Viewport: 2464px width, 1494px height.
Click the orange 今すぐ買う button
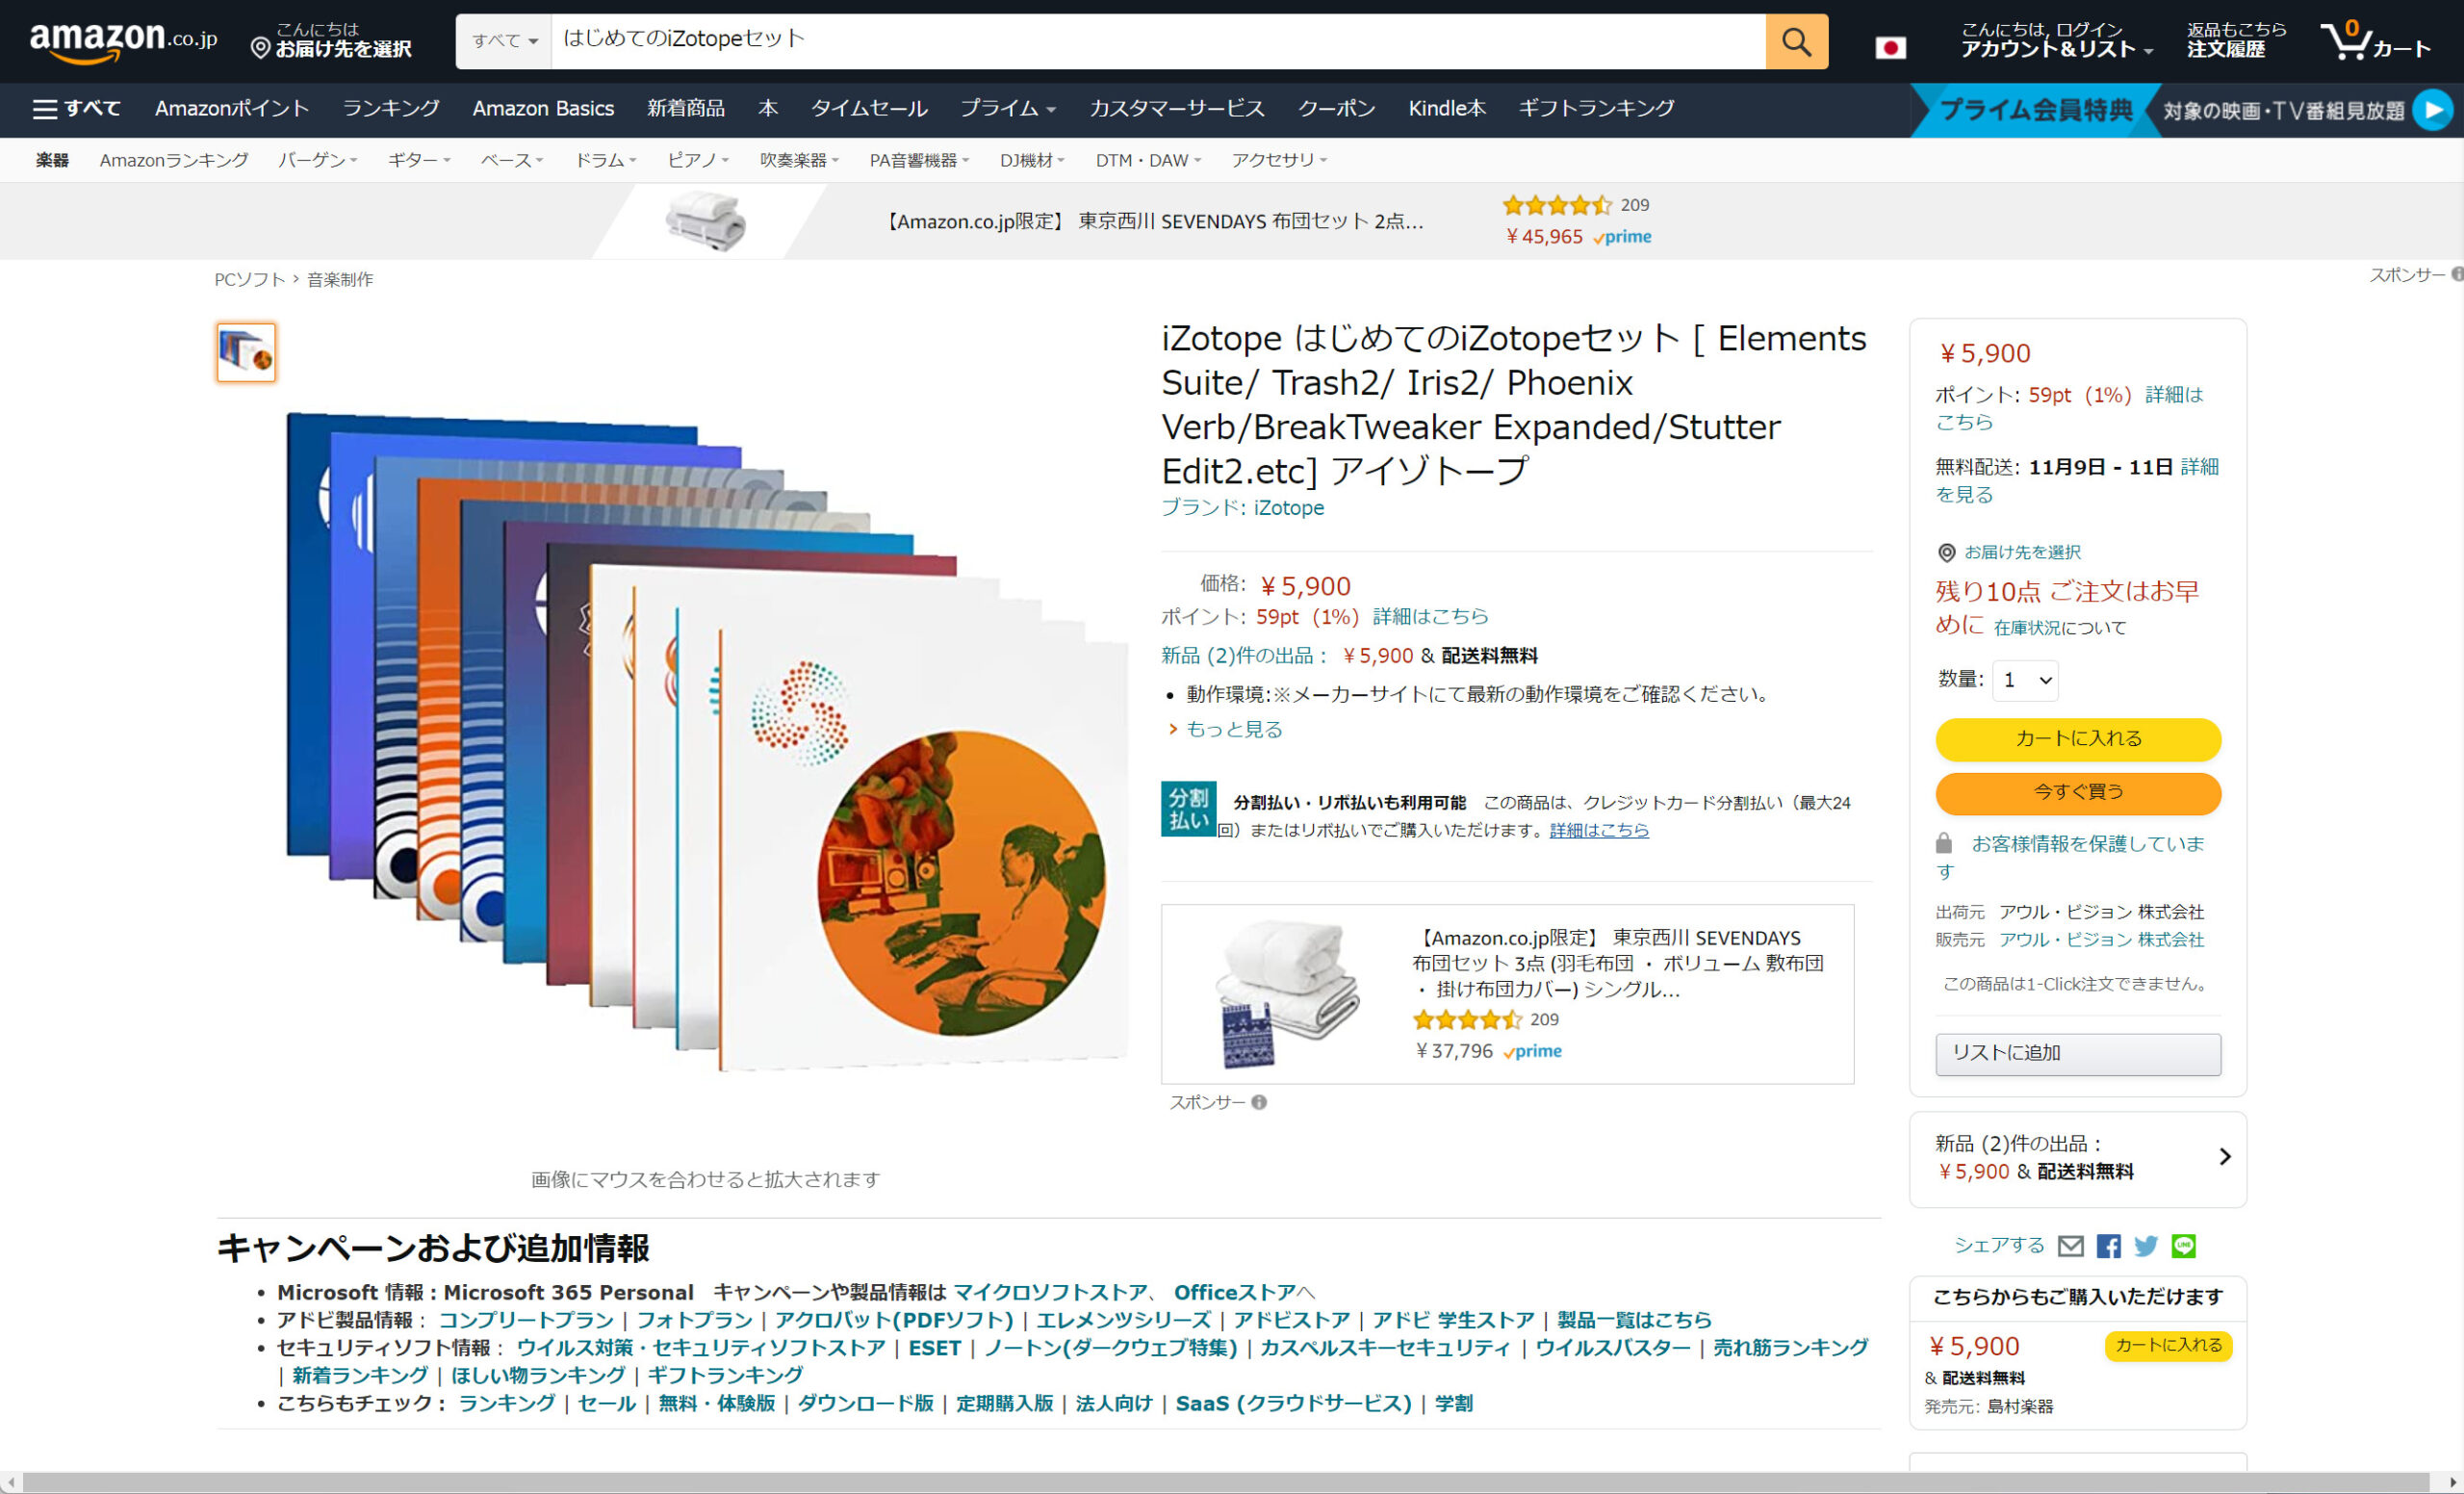click(x=2077, y=792)
